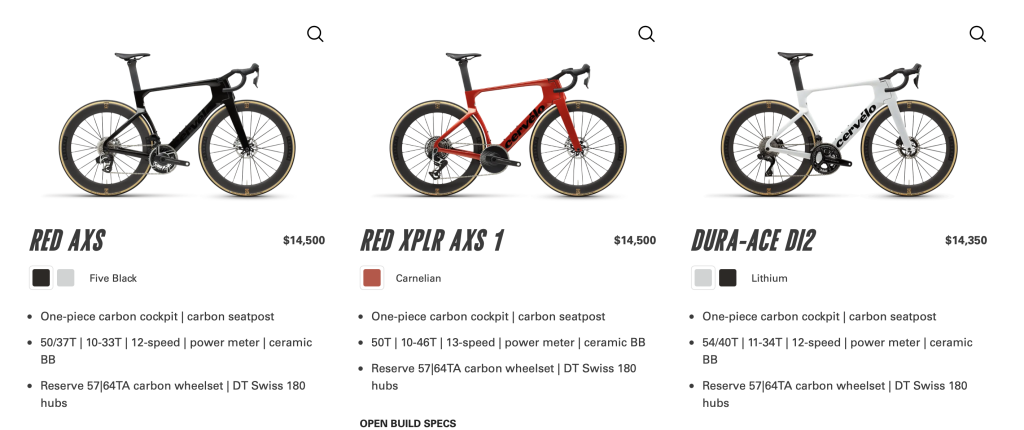1024x430 pixels.
Task: Click the OPEN BUILD SPECS link
Action: 408,423
